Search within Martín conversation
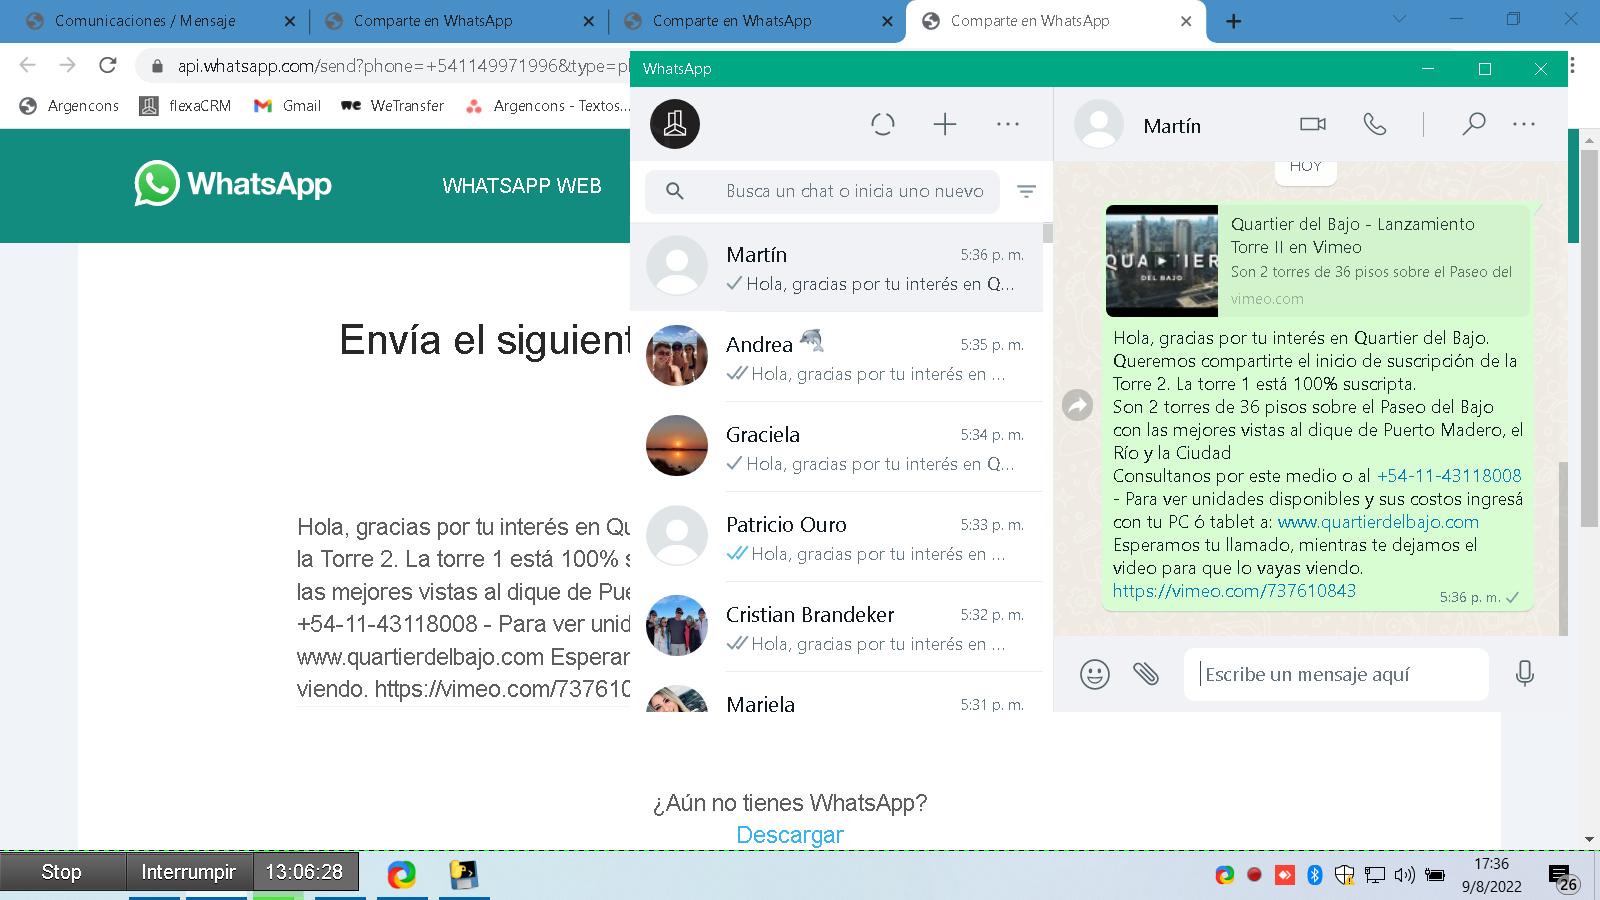The image size is (1600, 900). tap(1473, 124)
